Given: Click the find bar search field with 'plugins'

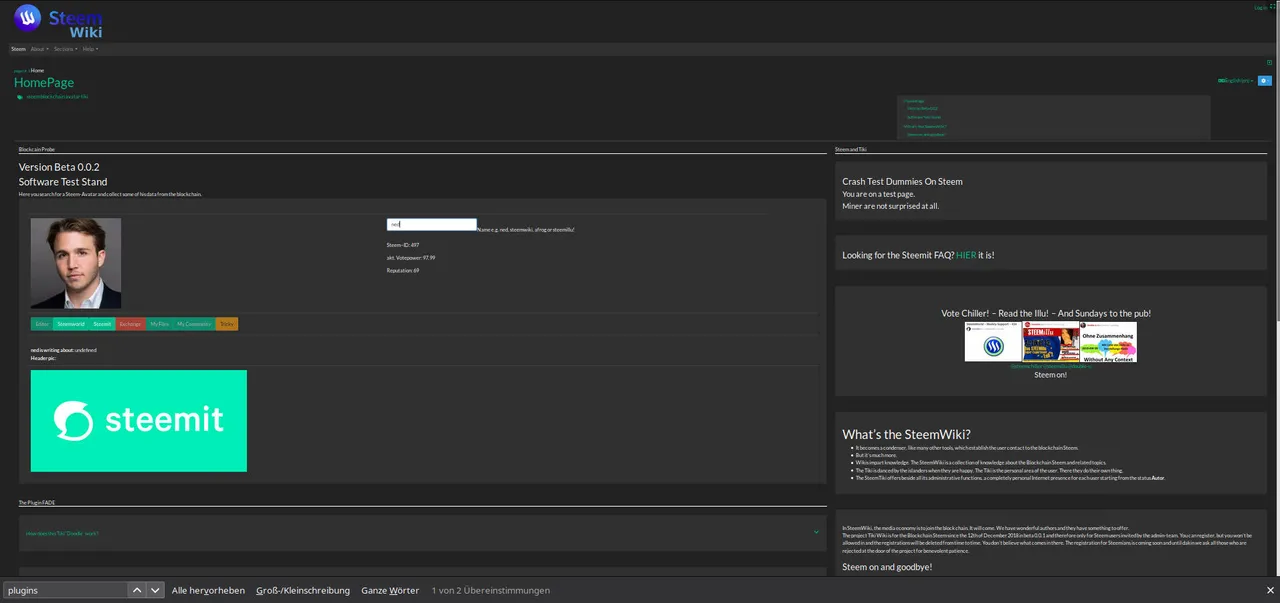Looking at the screenshot, I should point(66,590).
